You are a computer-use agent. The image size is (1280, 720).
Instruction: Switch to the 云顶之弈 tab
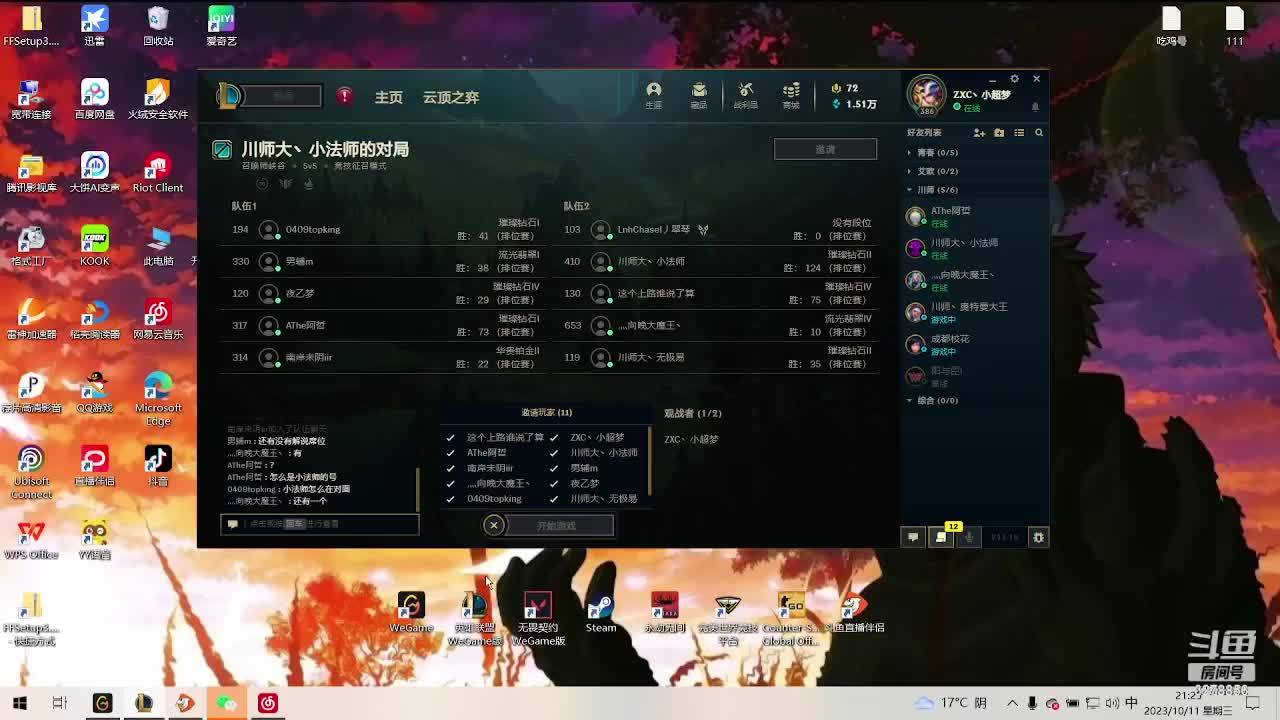click(x=451, y=97)
